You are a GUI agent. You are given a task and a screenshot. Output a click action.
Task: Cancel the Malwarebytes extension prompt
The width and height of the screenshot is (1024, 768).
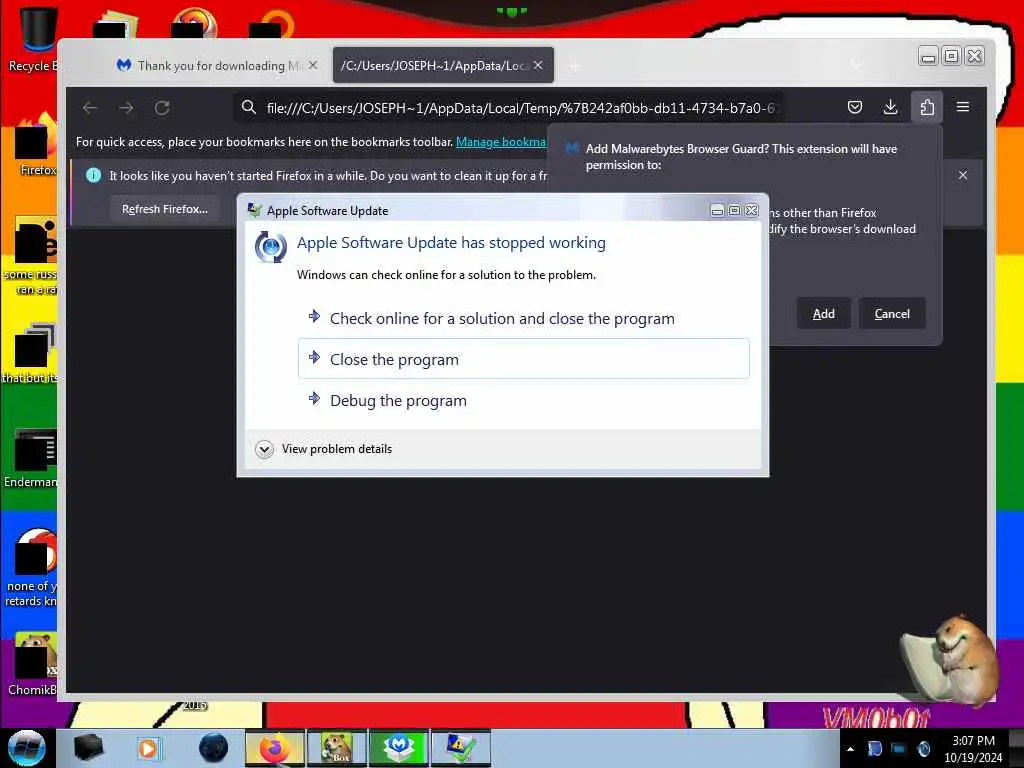coord(891,313)
